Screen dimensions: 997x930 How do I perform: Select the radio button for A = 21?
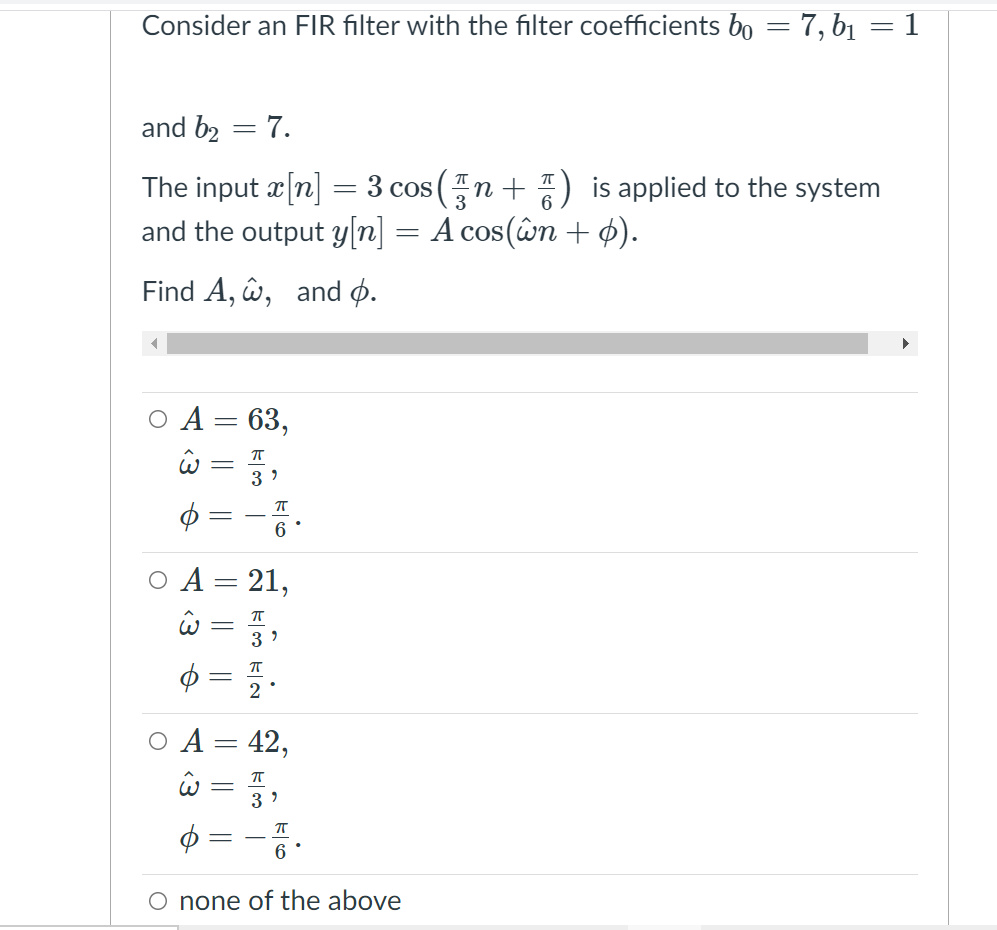pos(157,583)
